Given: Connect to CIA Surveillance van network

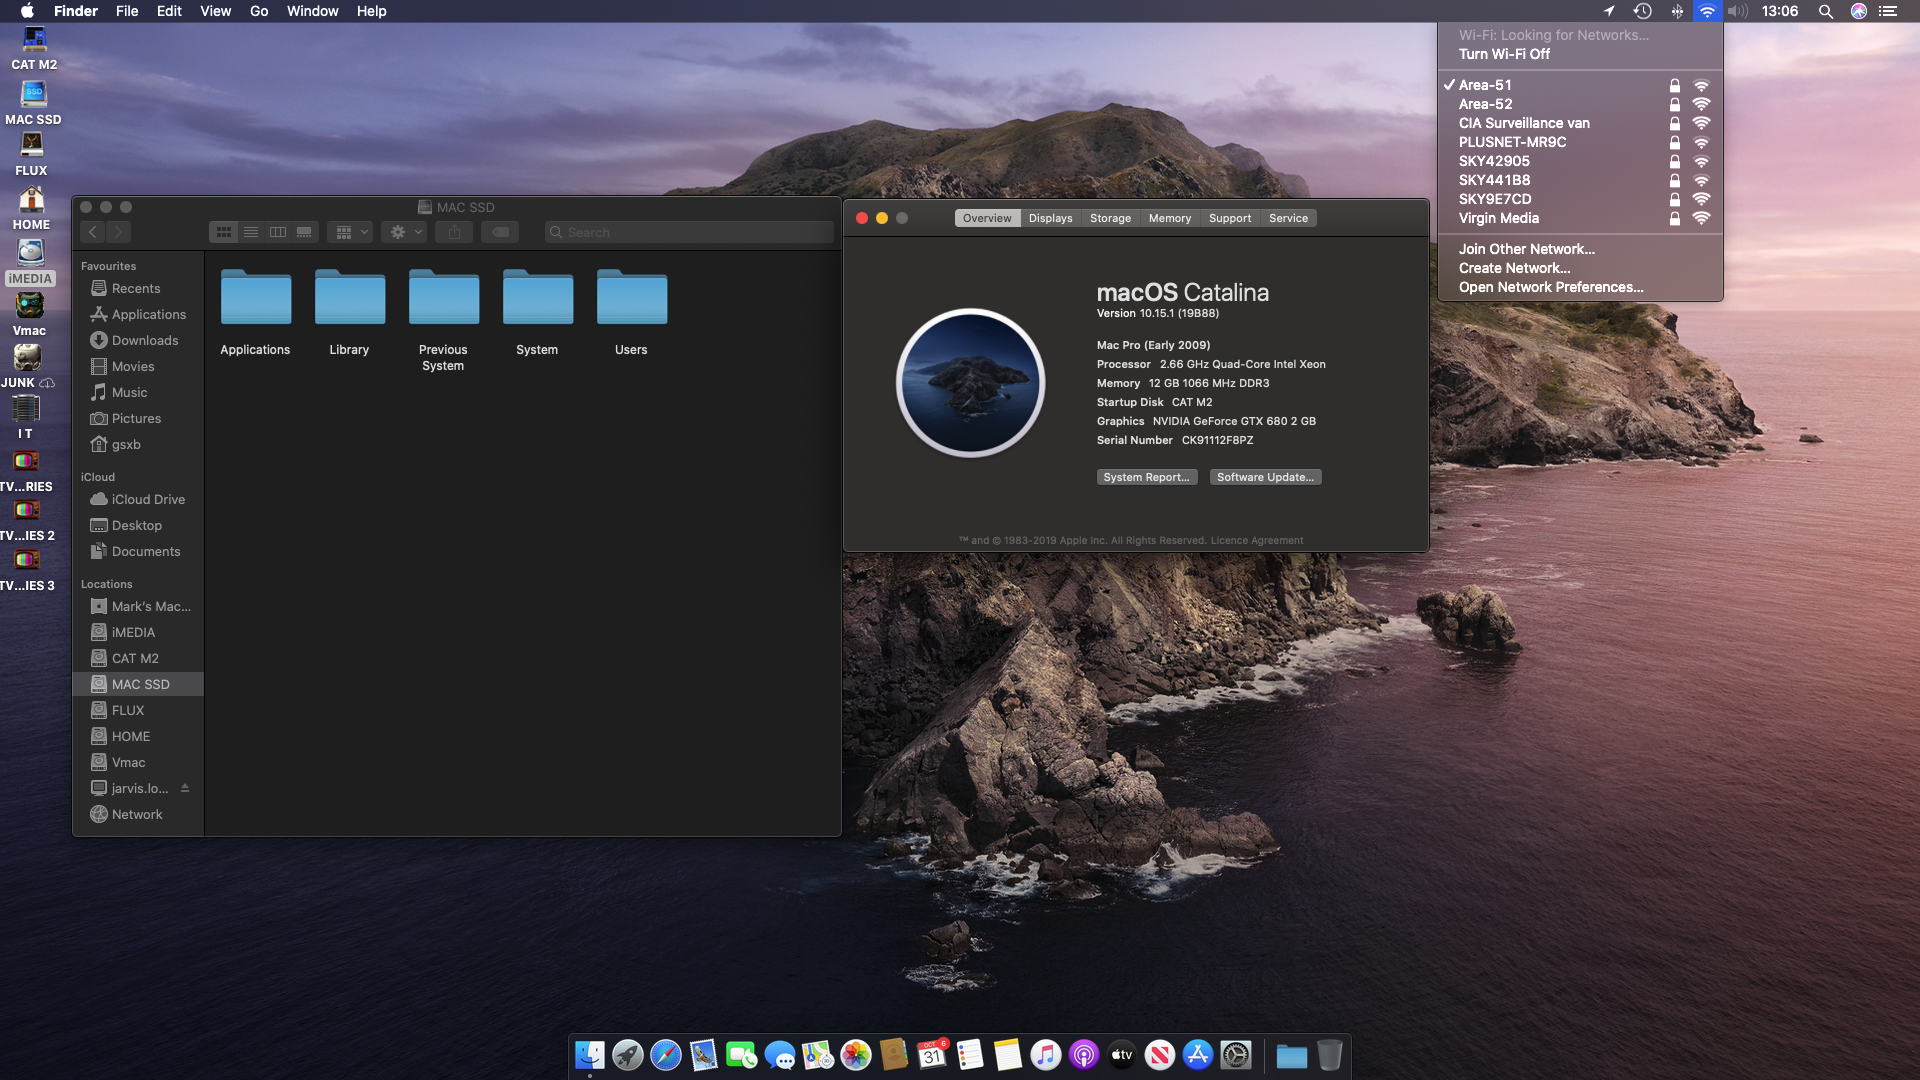Looking at the screenshot, I should tap(1580, 123).
